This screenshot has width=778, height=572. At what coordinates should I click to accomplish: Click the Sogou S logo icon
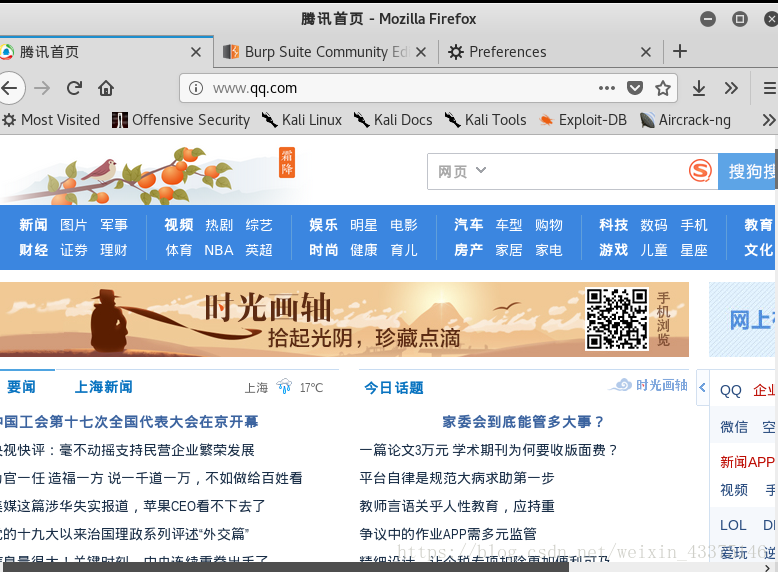click(x=700, y=172)
